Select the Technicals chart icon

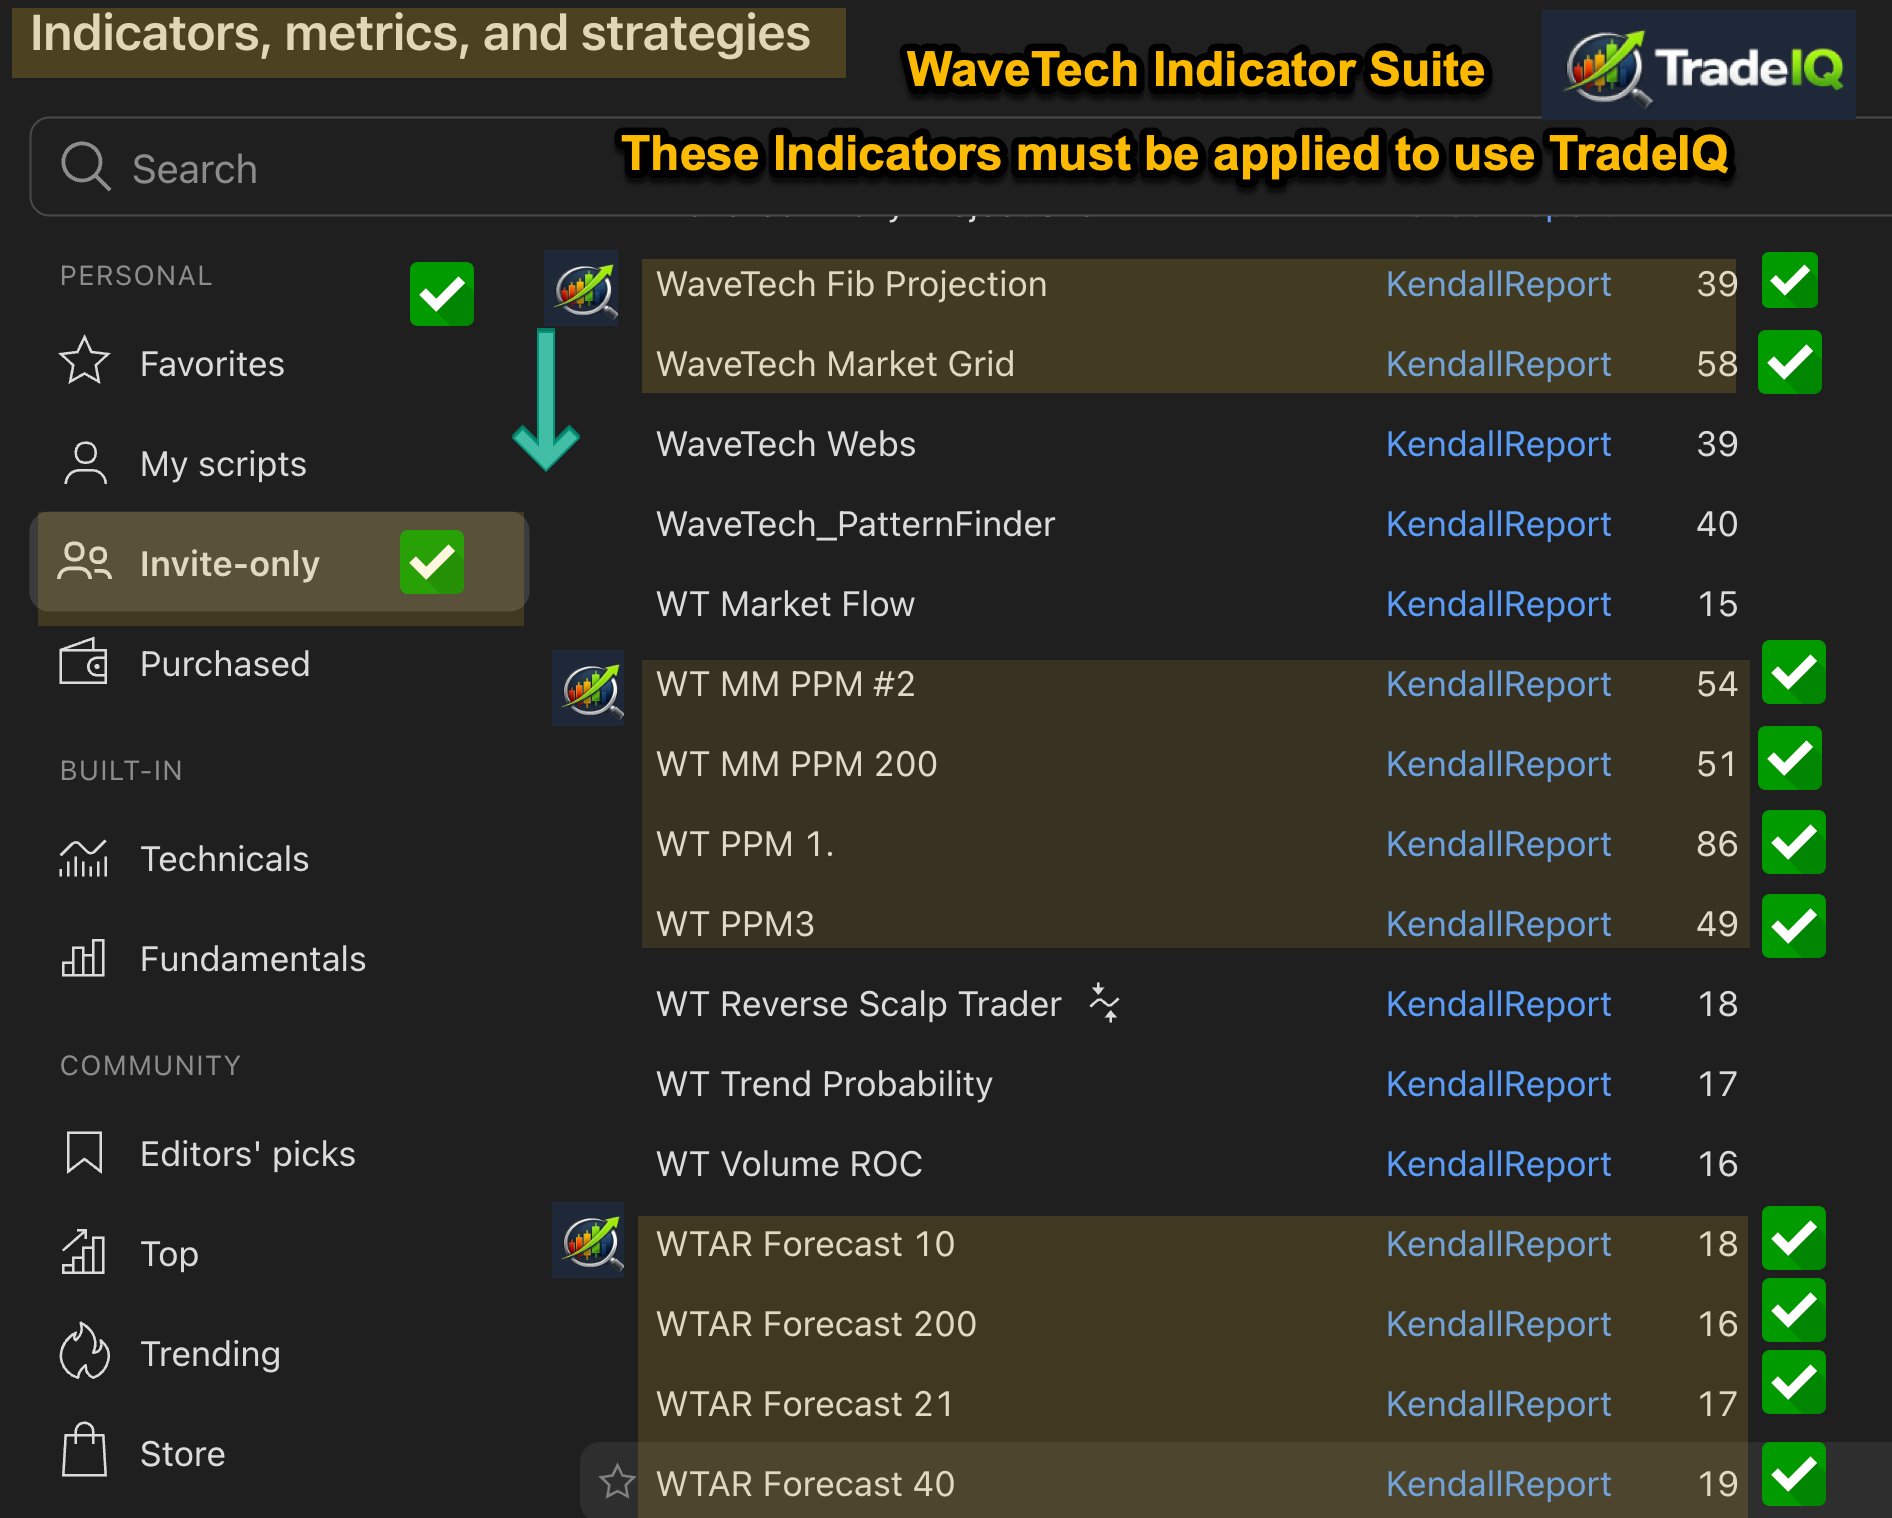coord(85,858)
